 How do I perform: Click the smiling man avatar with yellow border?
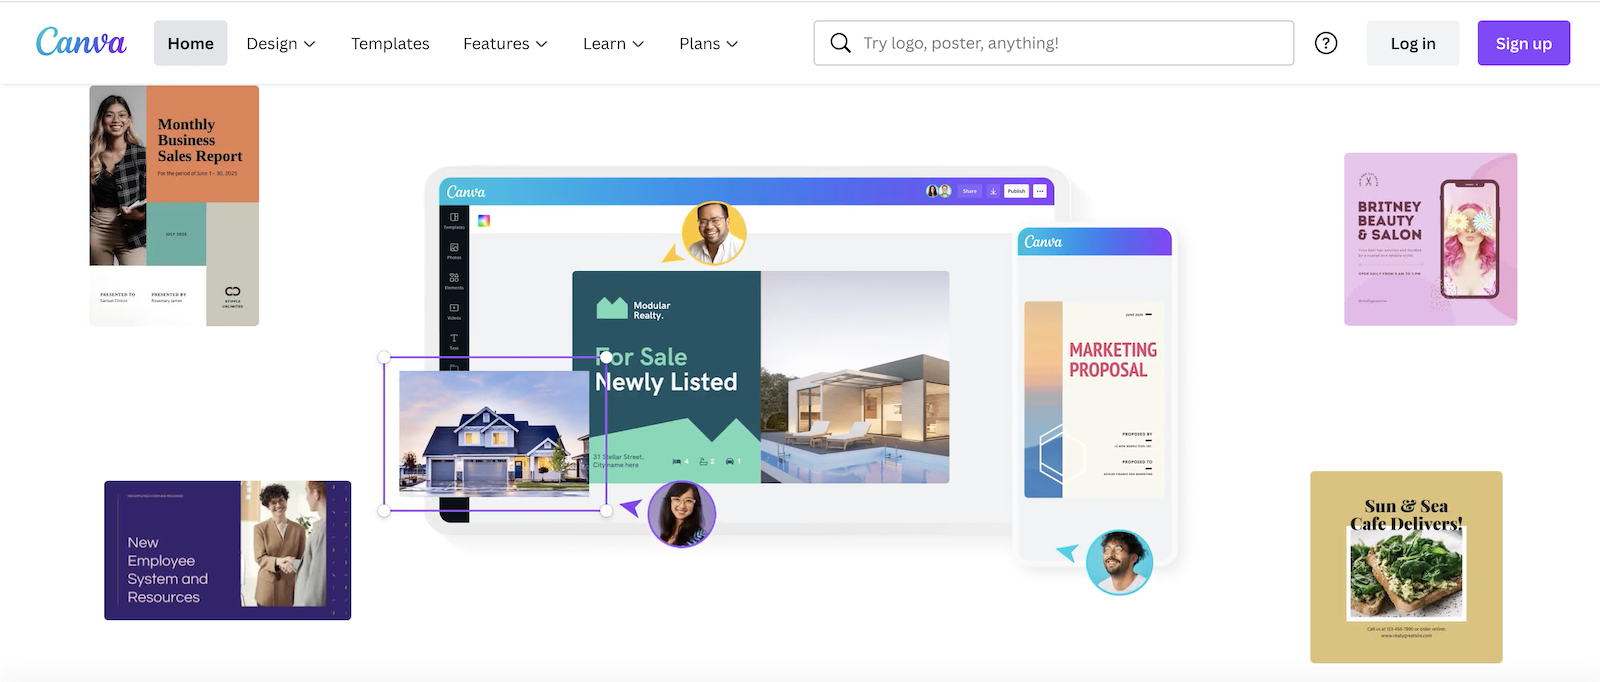[714, 233]
